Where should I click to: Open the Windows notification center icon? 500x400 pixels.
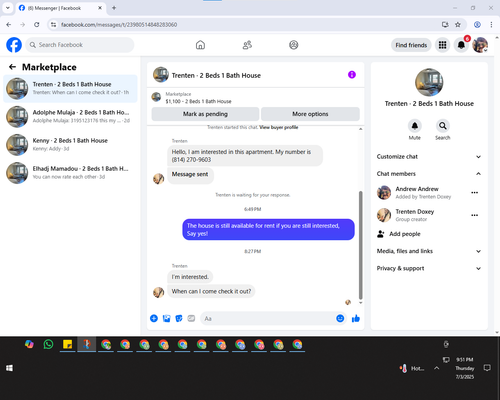pos(487,368)
